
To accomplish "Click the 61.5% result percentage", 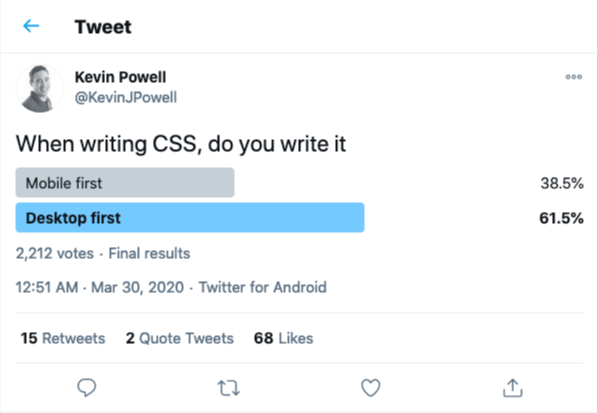I will click(x=561, y=218).
